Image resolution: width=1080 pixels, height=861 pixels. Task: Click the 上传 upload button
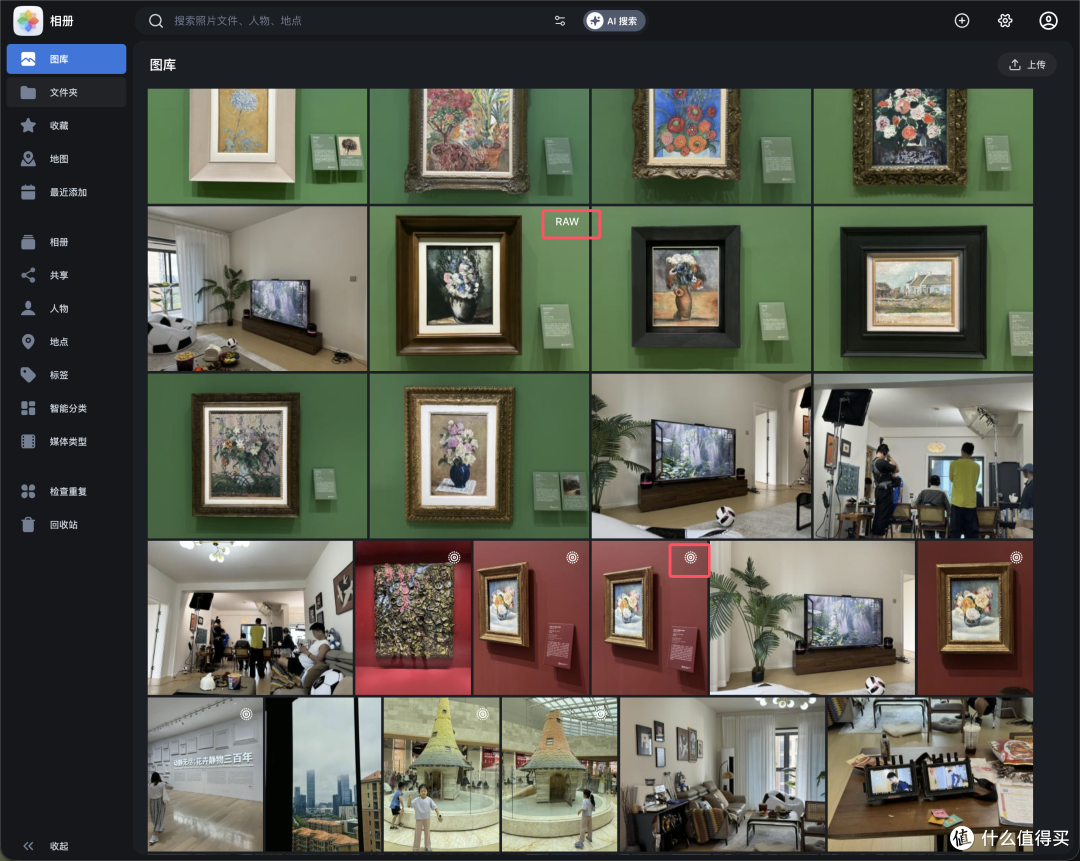click(x=1027, y=65)
